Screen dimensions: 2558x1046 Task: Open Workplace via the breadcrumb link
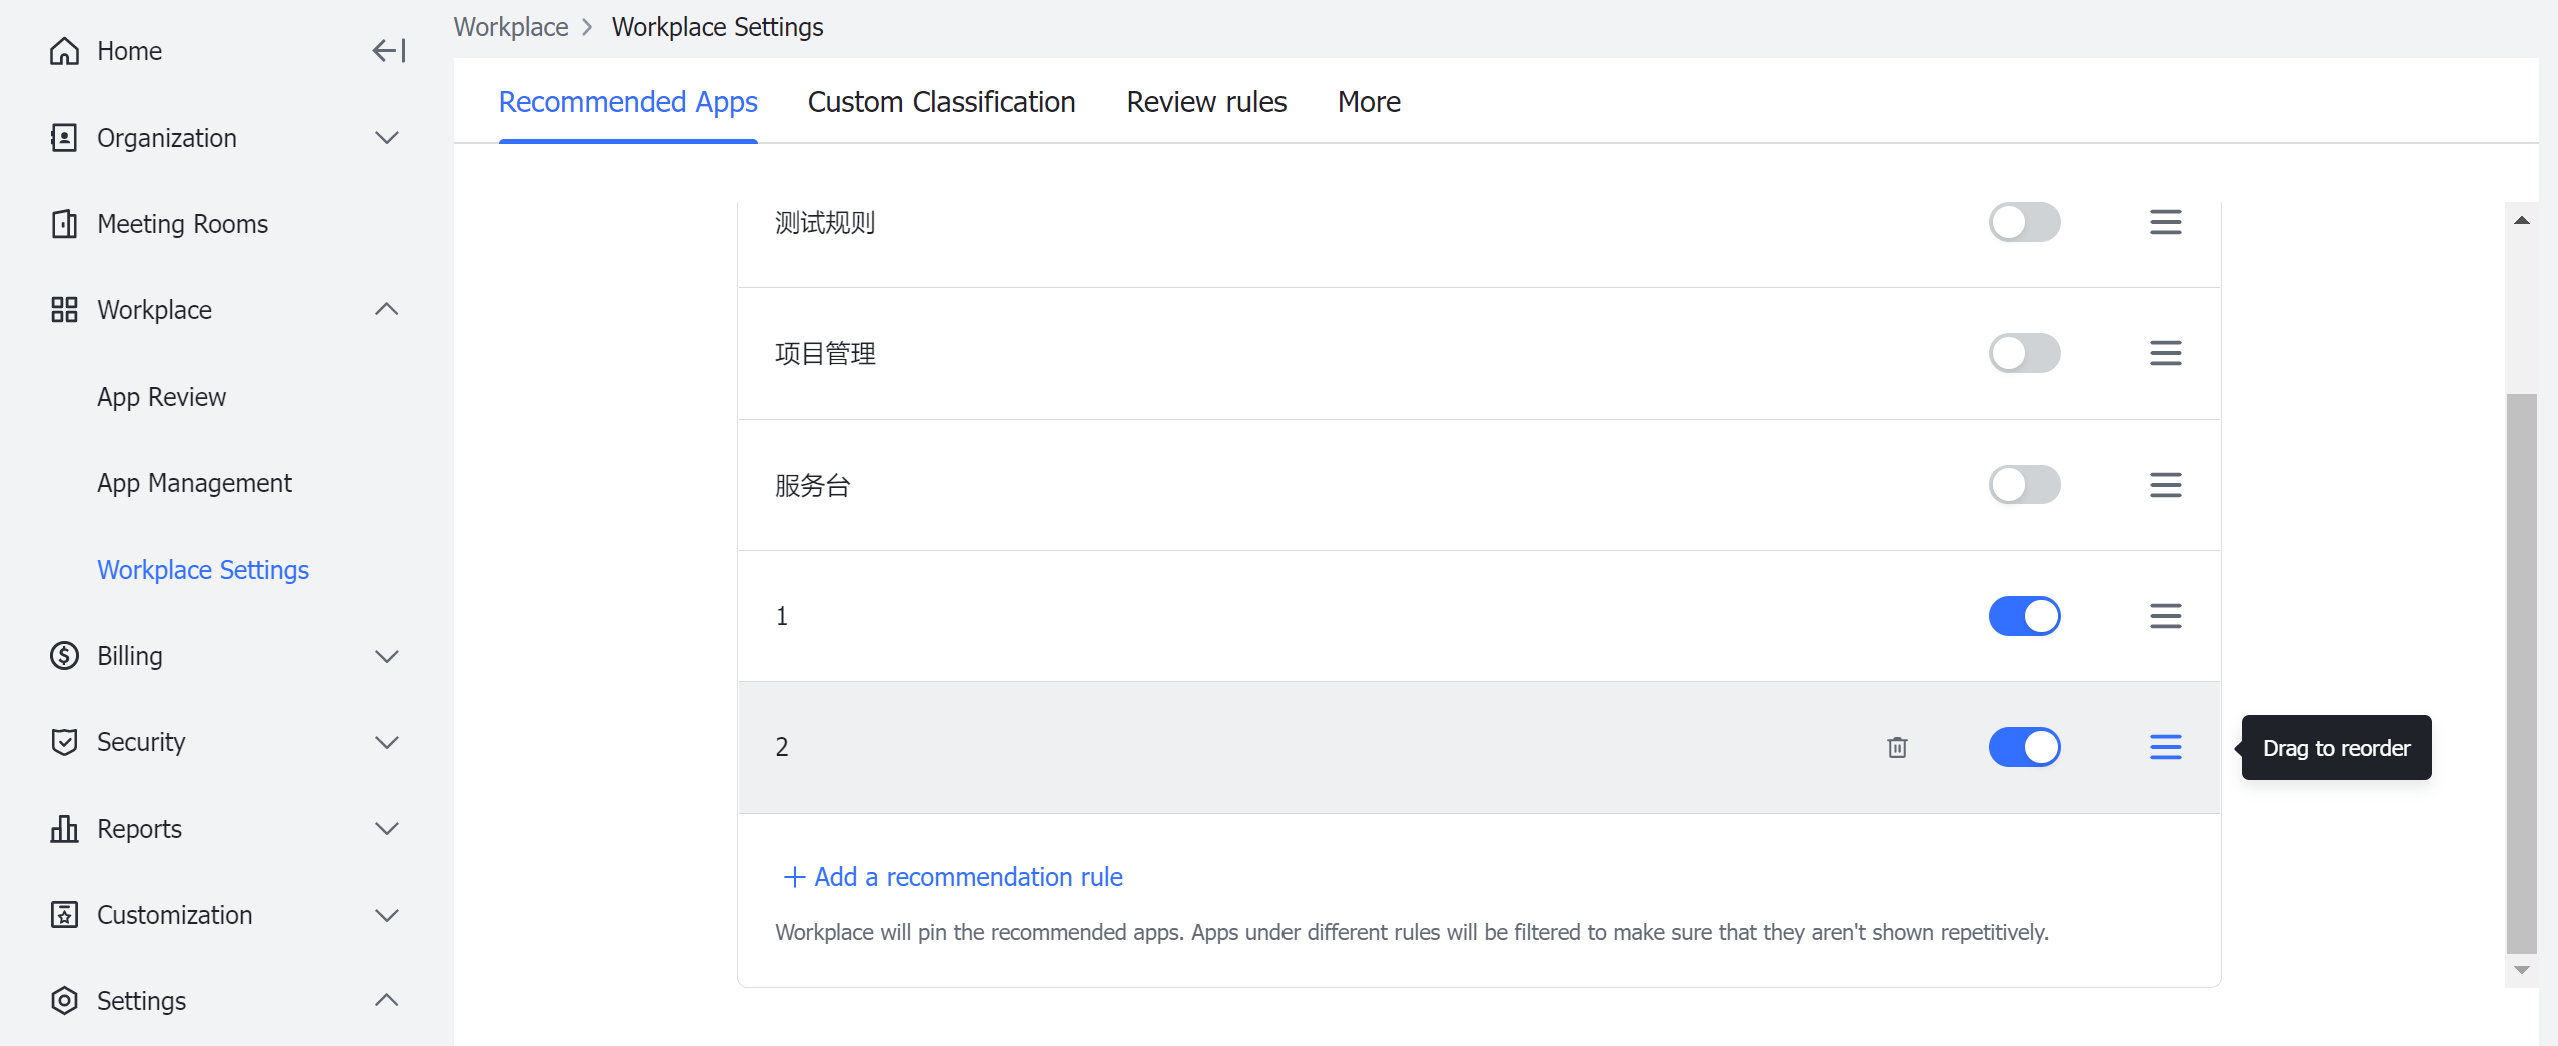510,27
